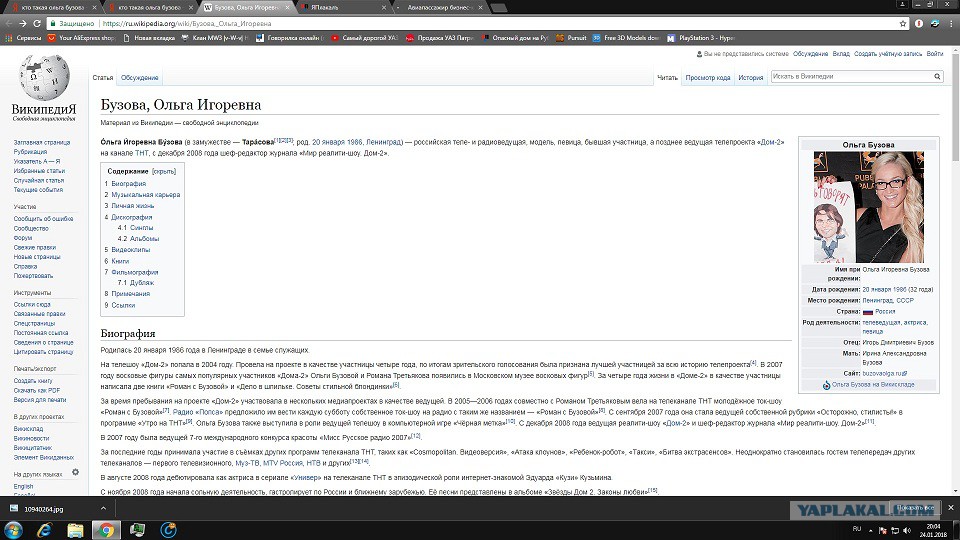Open the Wikipedia globe logo
Image resolution: width=960 pixels, height=540 pixels.
point(44,78)
